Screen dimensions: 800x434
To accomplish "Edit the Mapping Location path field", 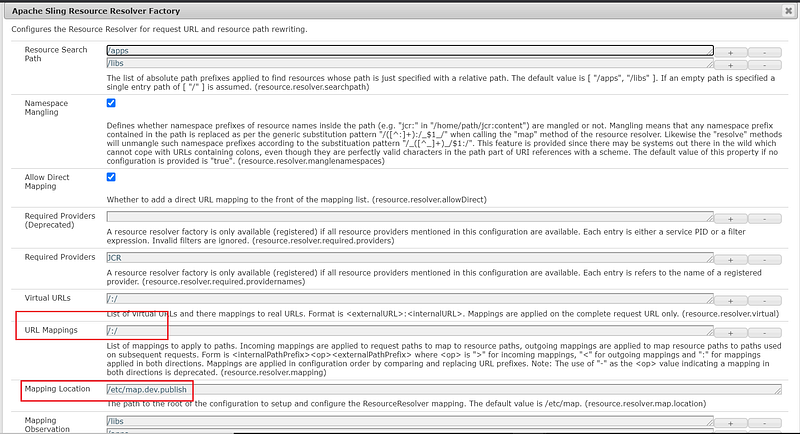I will tap(444, 390).
